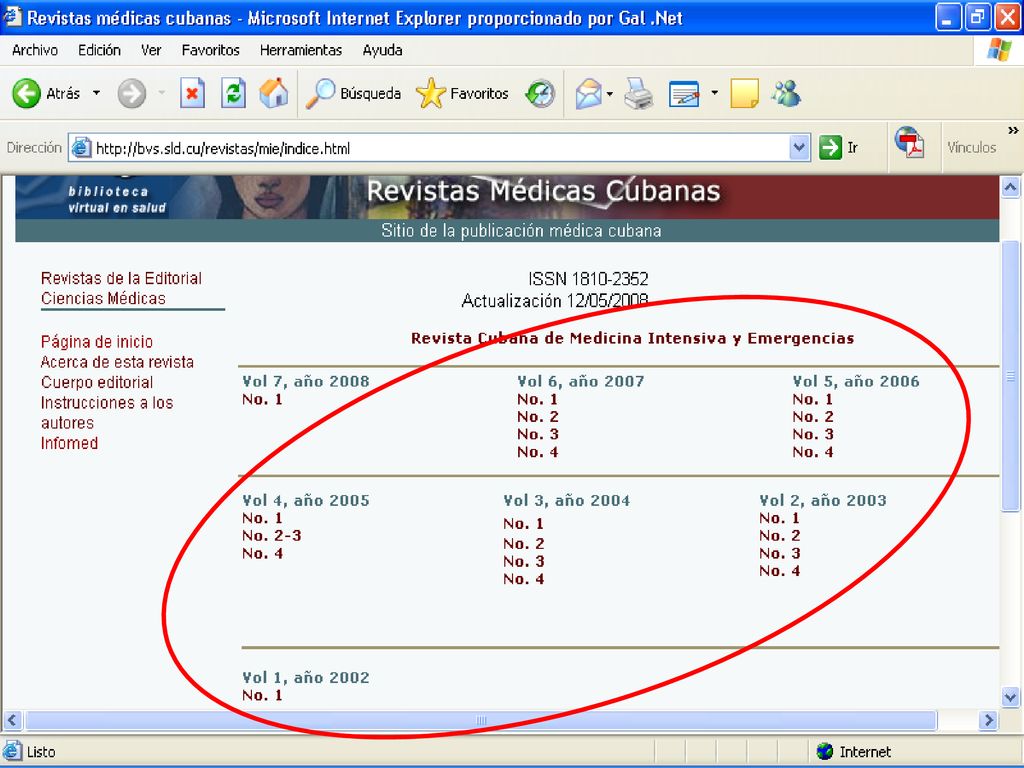Open No. 3 under Vol 6, año 2007

pyautogui.click(x=538, y=434)
